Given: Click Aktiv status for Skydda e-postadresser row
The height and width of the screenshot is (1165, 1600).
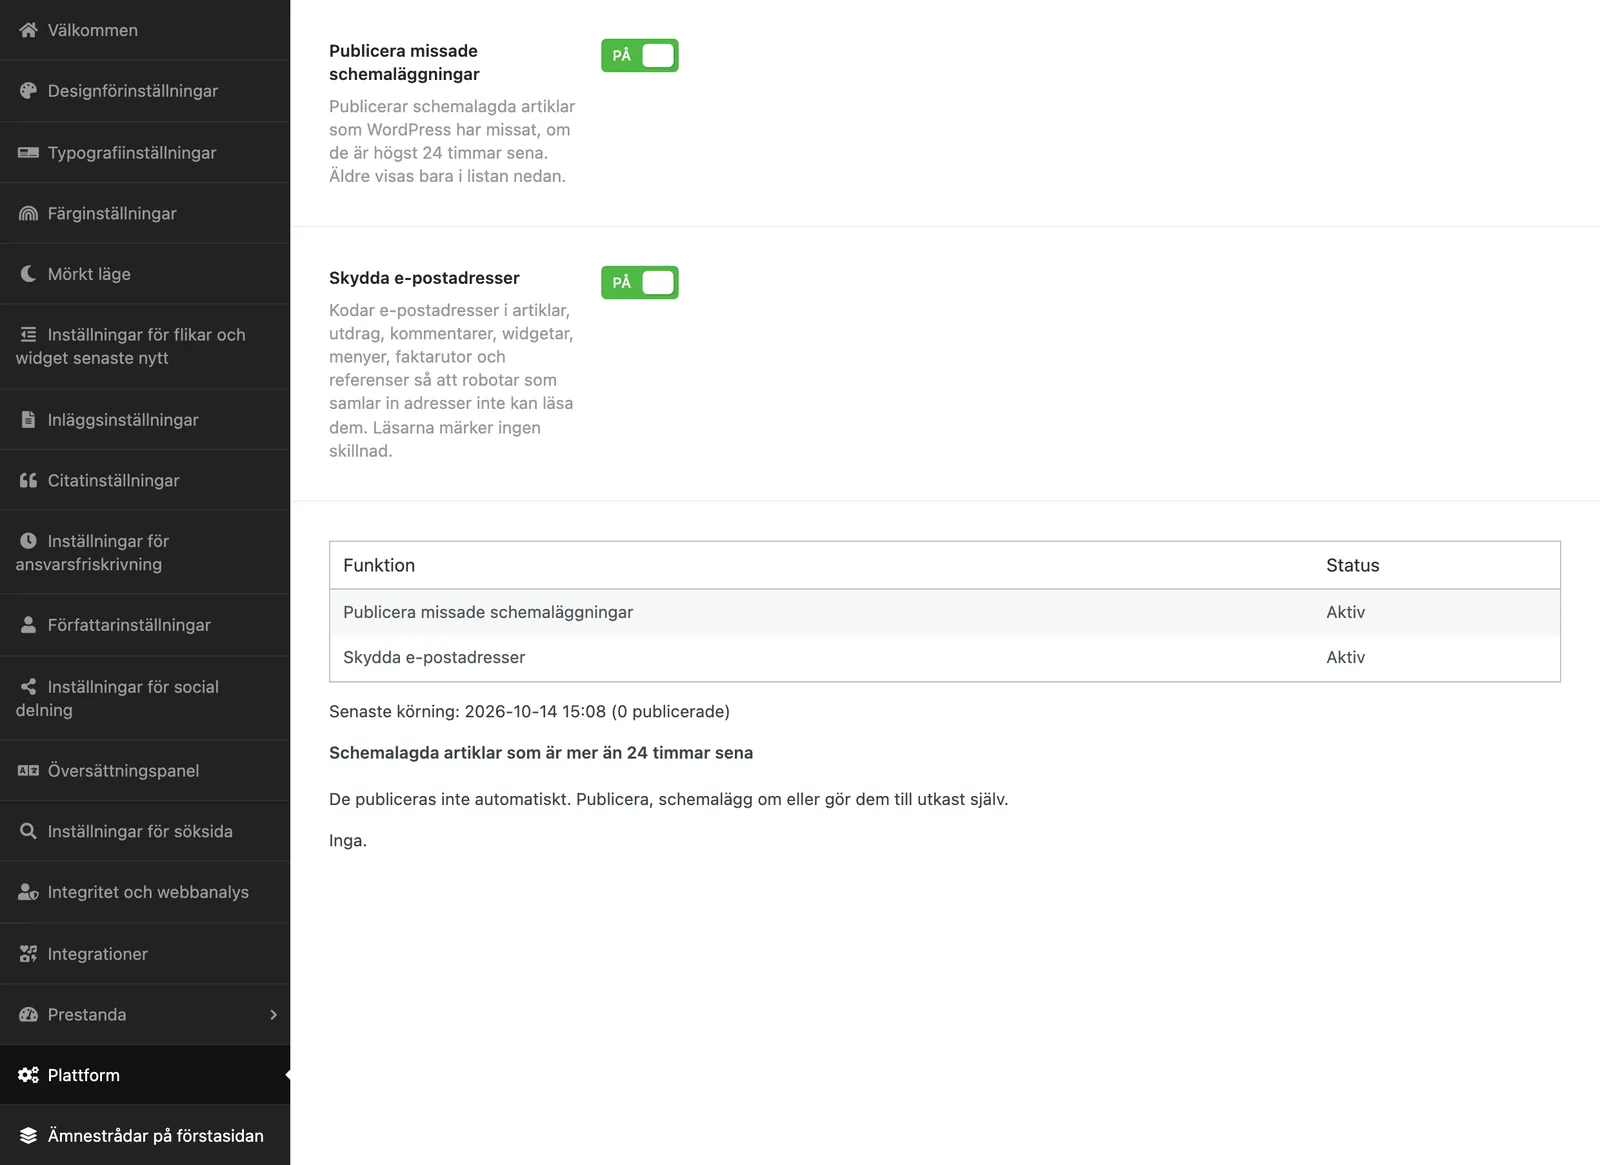Looking at the screenshot, I should tap(1346, 658).
